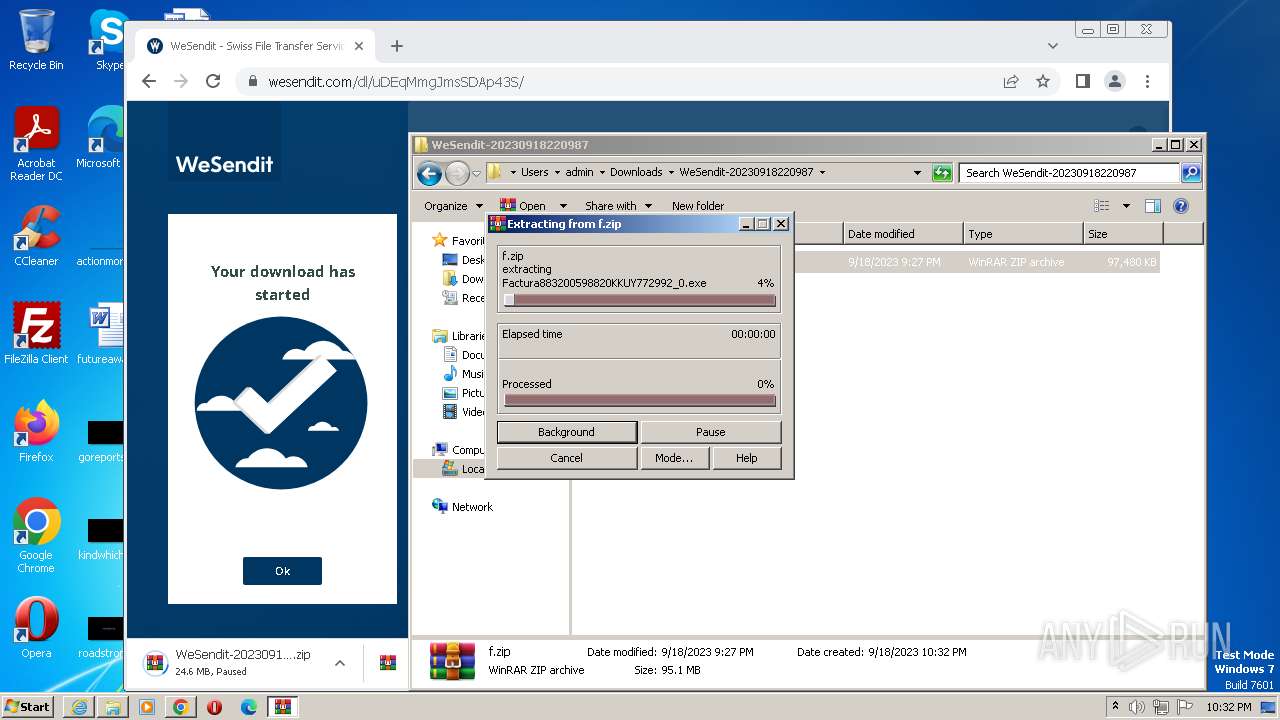Image resolution: width=1280 pixels, height=720 pixels.
Task: Click the Start button
Action: coord(28,707)
